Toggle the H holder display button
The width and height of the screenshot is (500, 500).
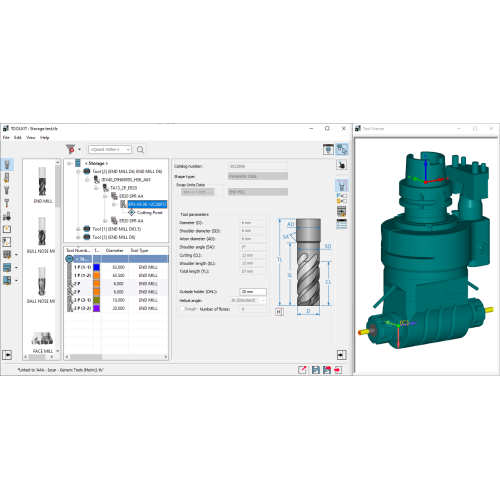coord(279,312)
